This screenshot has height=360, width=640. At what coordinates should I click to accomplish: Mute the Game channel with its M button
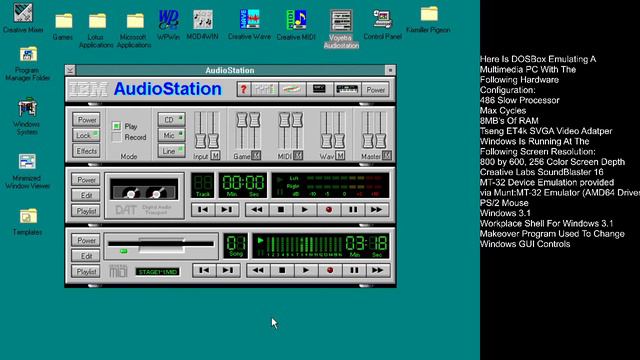(256, 156)
